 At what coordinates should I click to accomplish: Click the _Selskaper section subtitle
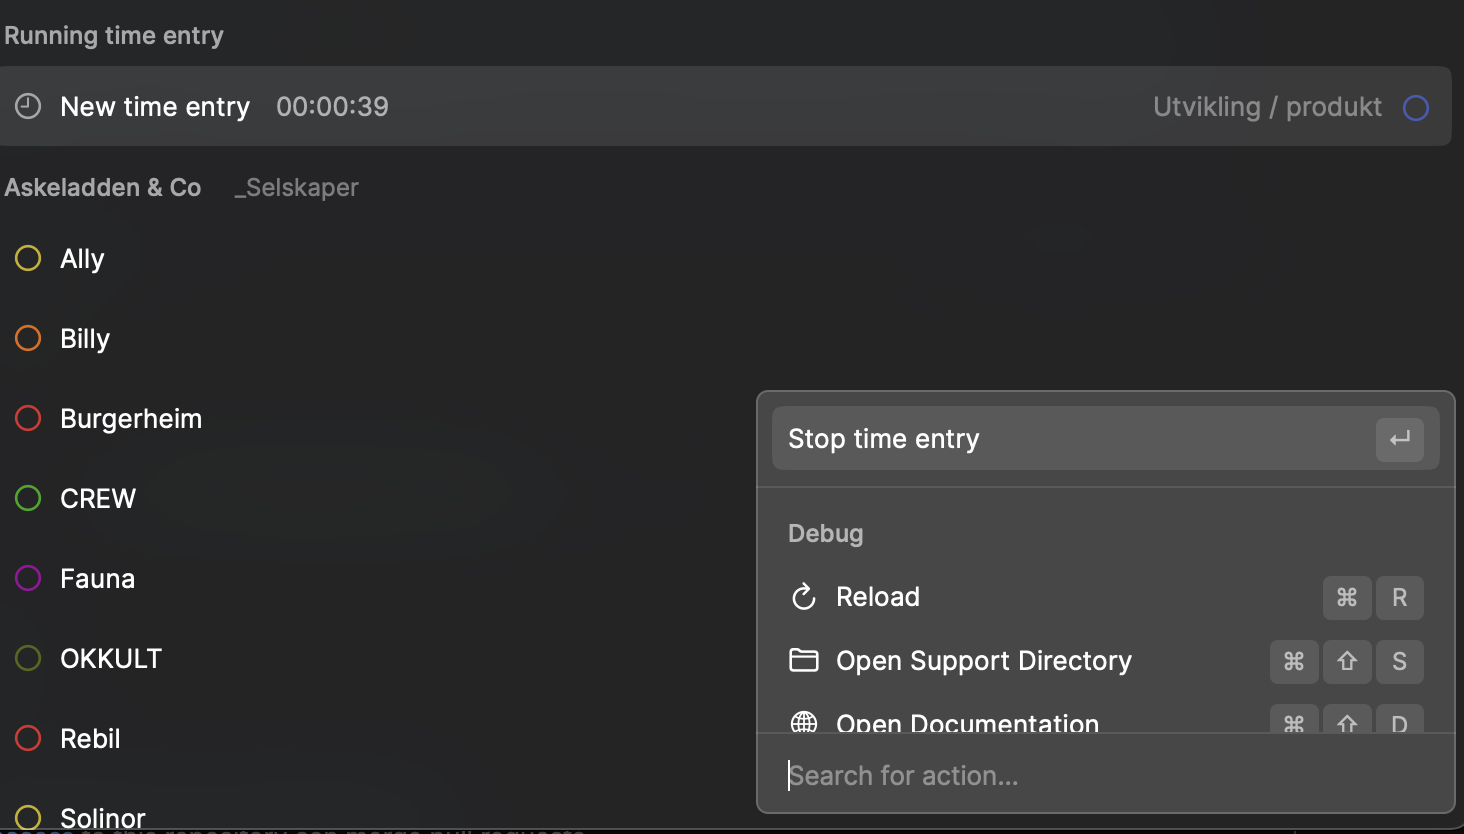point(296,187)
